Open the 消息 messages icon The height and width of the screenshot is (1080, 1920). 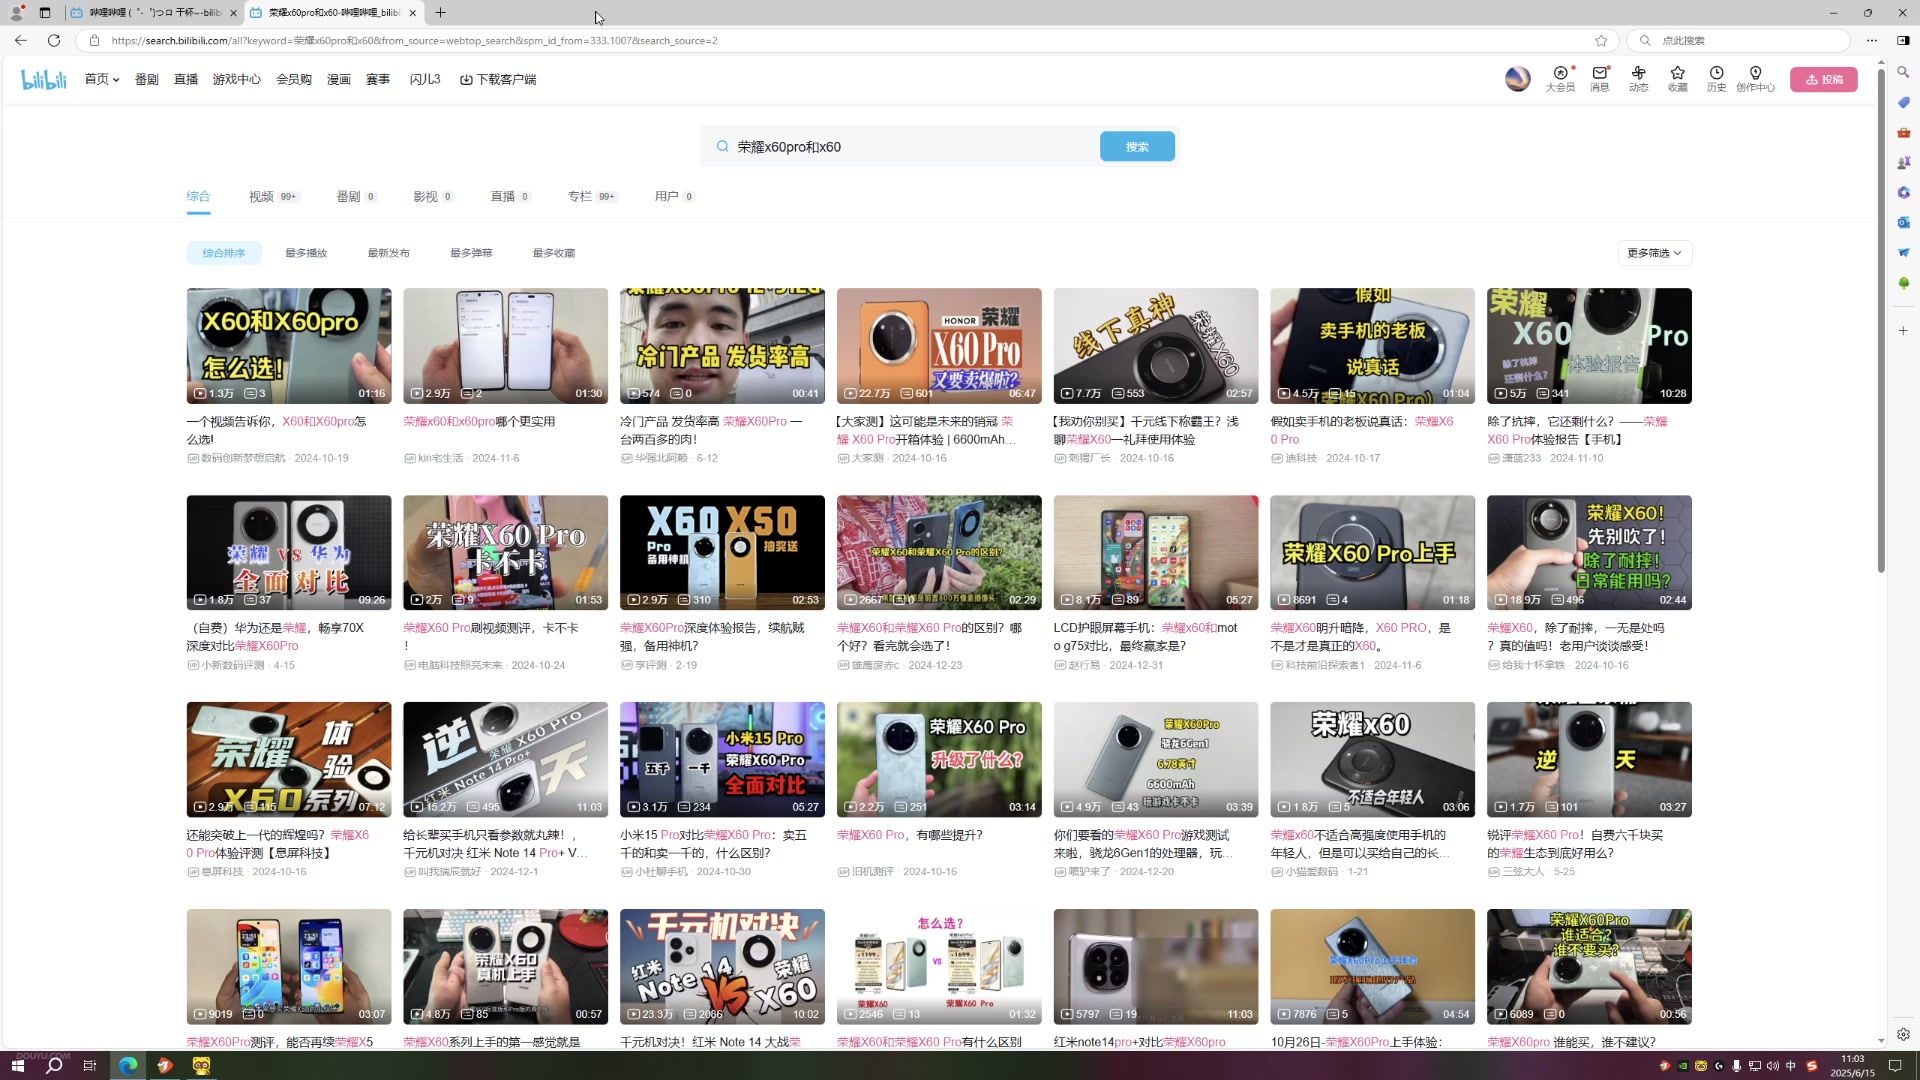1600,74
